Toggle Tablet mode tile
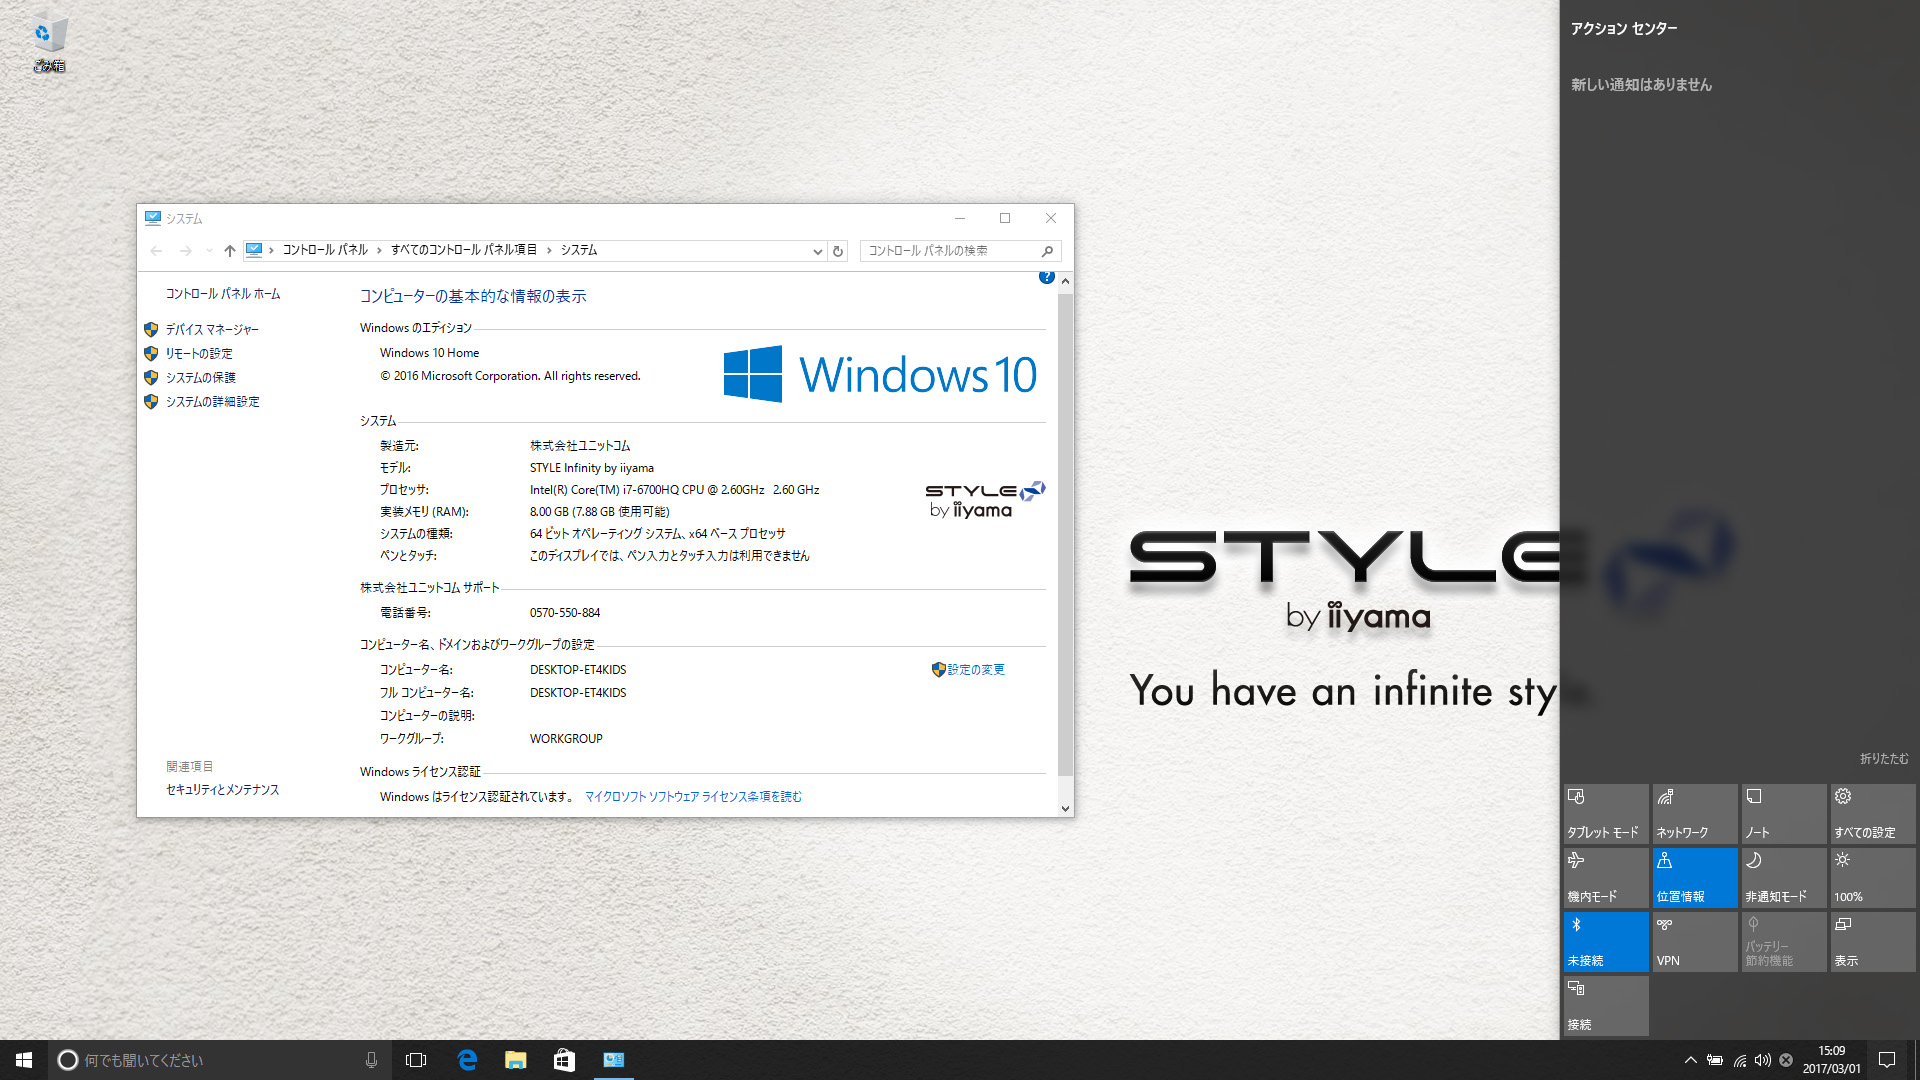 coord(1606,813)
